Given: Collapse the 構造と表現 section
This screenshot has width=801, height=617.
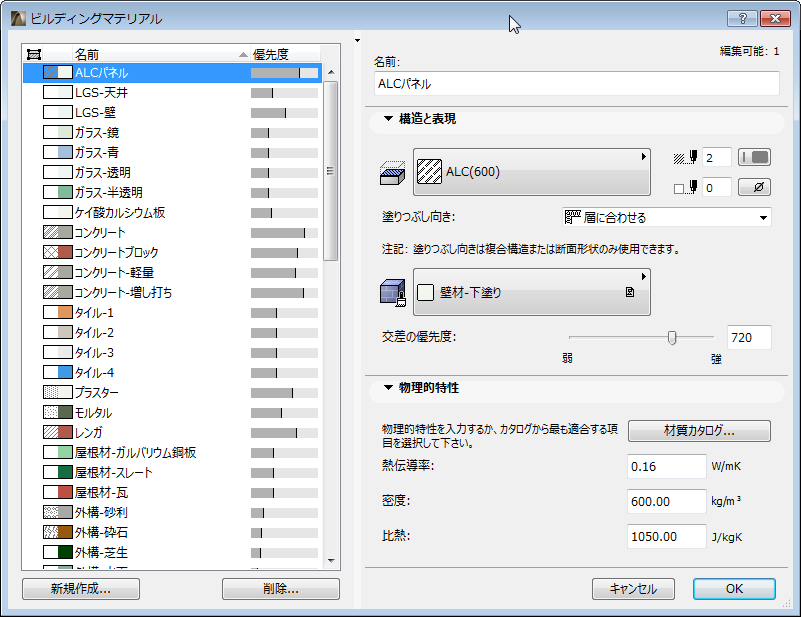Looking at the screenshot, I should [x=388, y=118].
